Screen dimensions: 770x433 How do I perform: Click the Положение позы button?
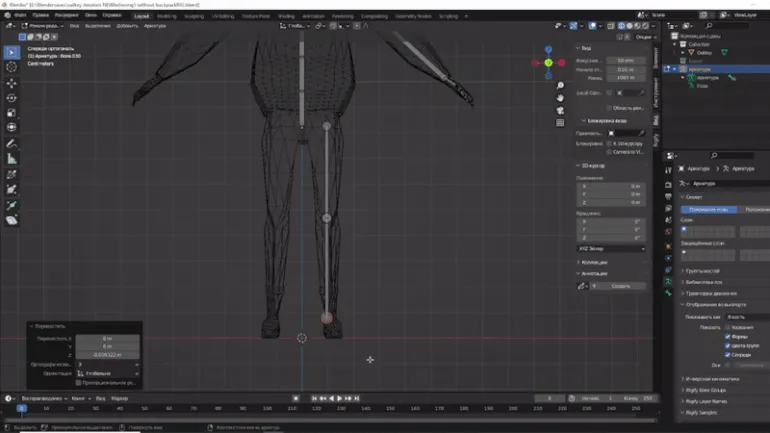click(709, 209)
